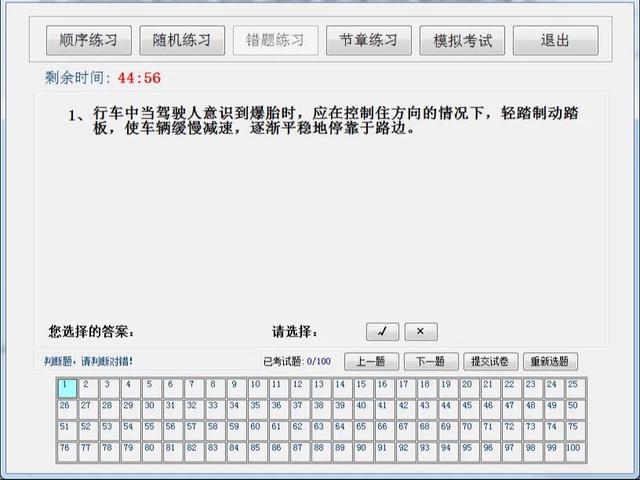This screenshot has height=480, width=640.
Task: Click the 剩余时间 44:56 countdown timer
Action: 102,78
